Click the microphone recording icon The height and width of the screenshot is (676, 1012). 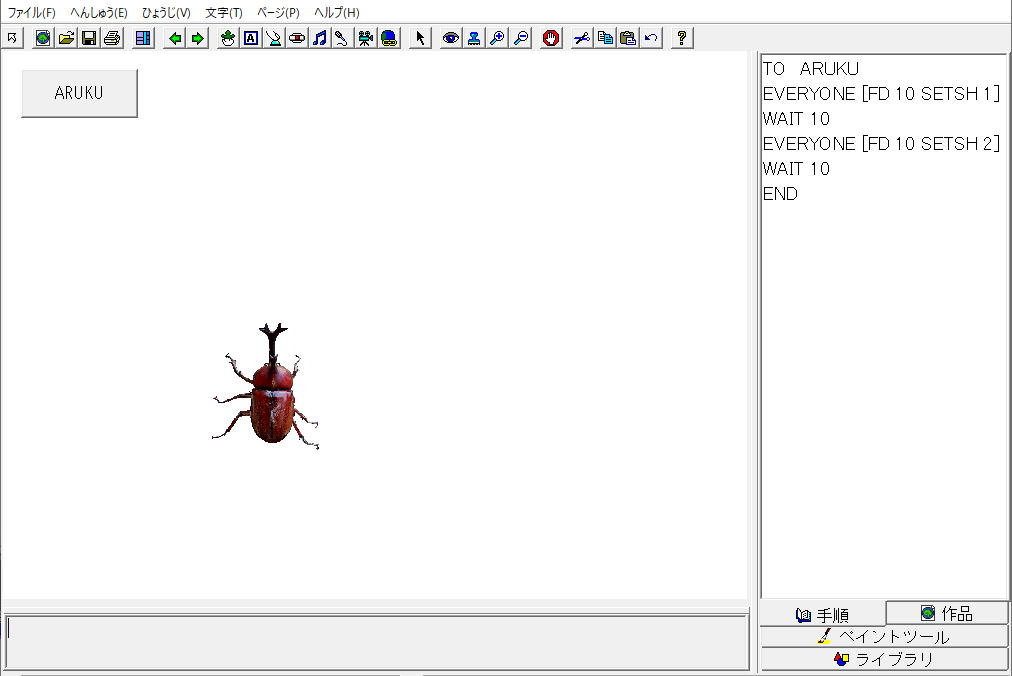coord(342,38)
